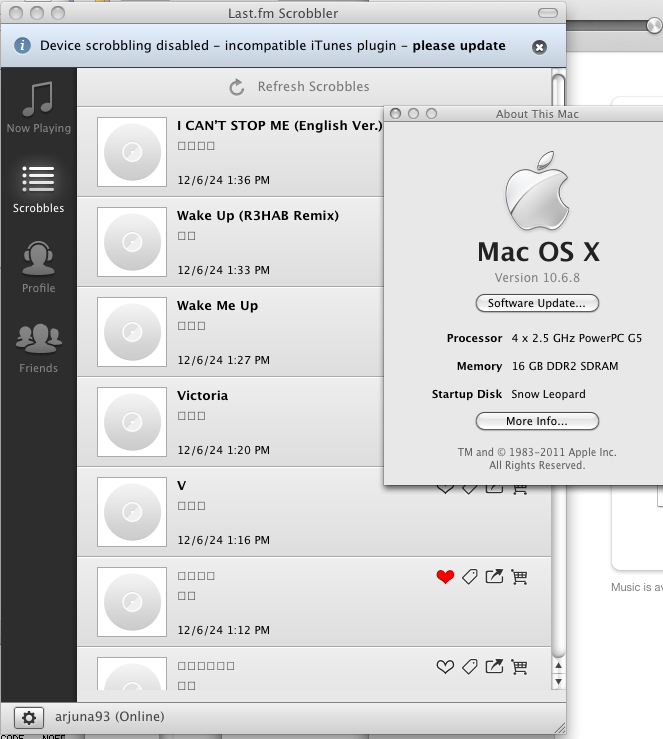
Task: Share the bottom partially visible track
Action: [494, 666]
